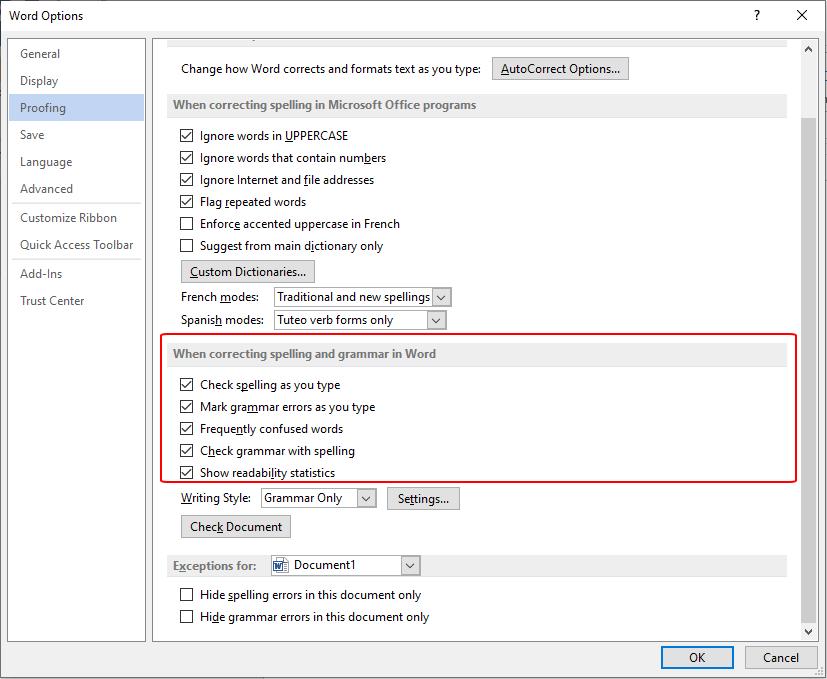Click the Help question mark icon
The width and height of the screenshot is (827, 679).
759,15
